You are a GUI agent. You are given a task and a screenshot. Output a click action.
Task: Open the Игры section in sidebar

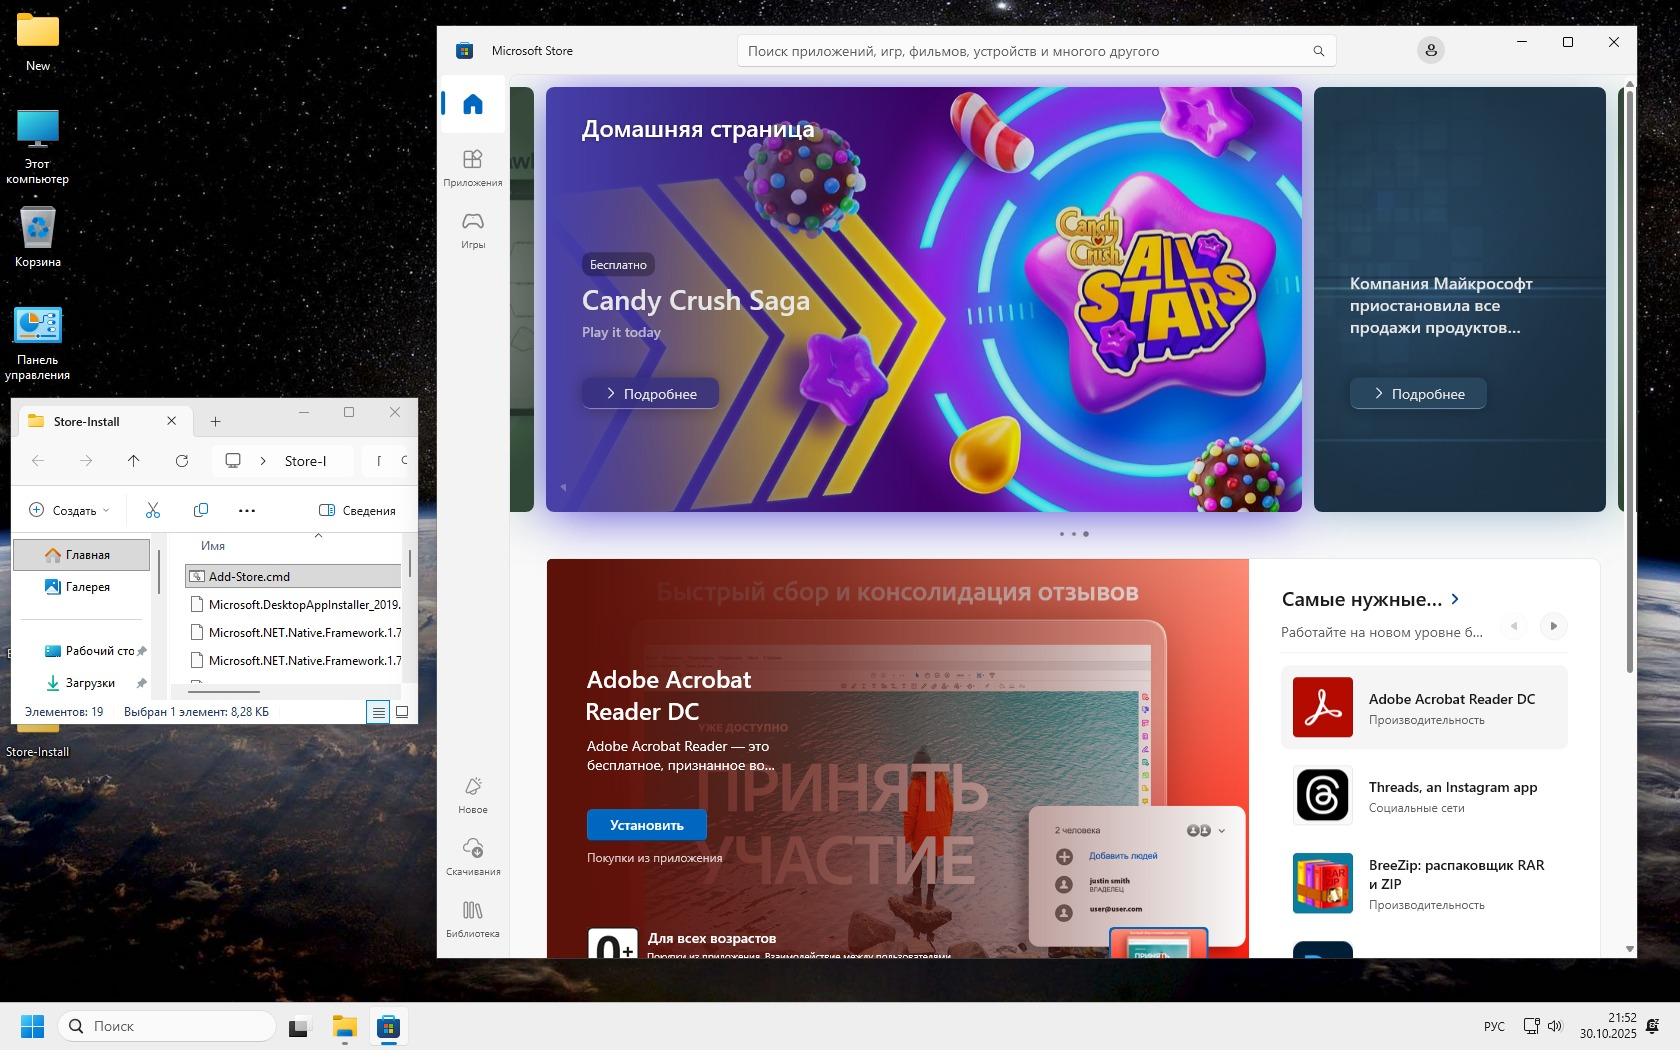click(x=473, y=230)
